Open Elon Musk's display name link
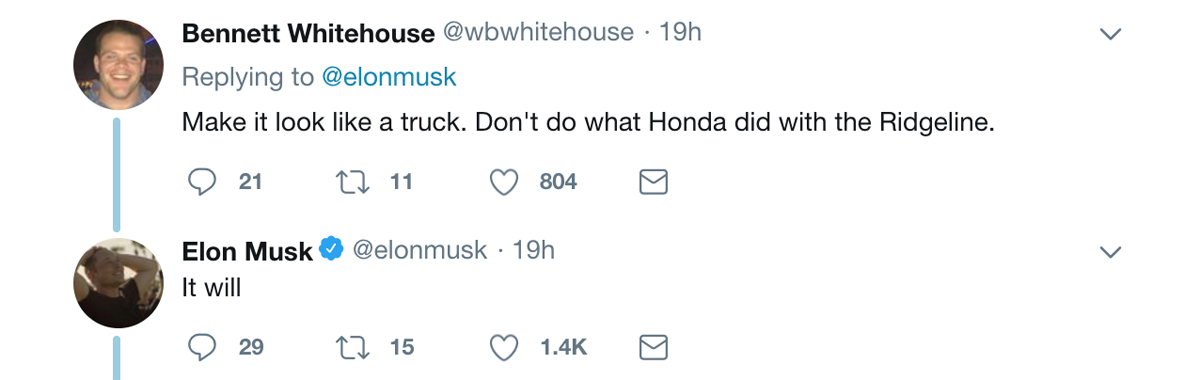The width and height of the screenshot is (1200, 380). [247, 251]
